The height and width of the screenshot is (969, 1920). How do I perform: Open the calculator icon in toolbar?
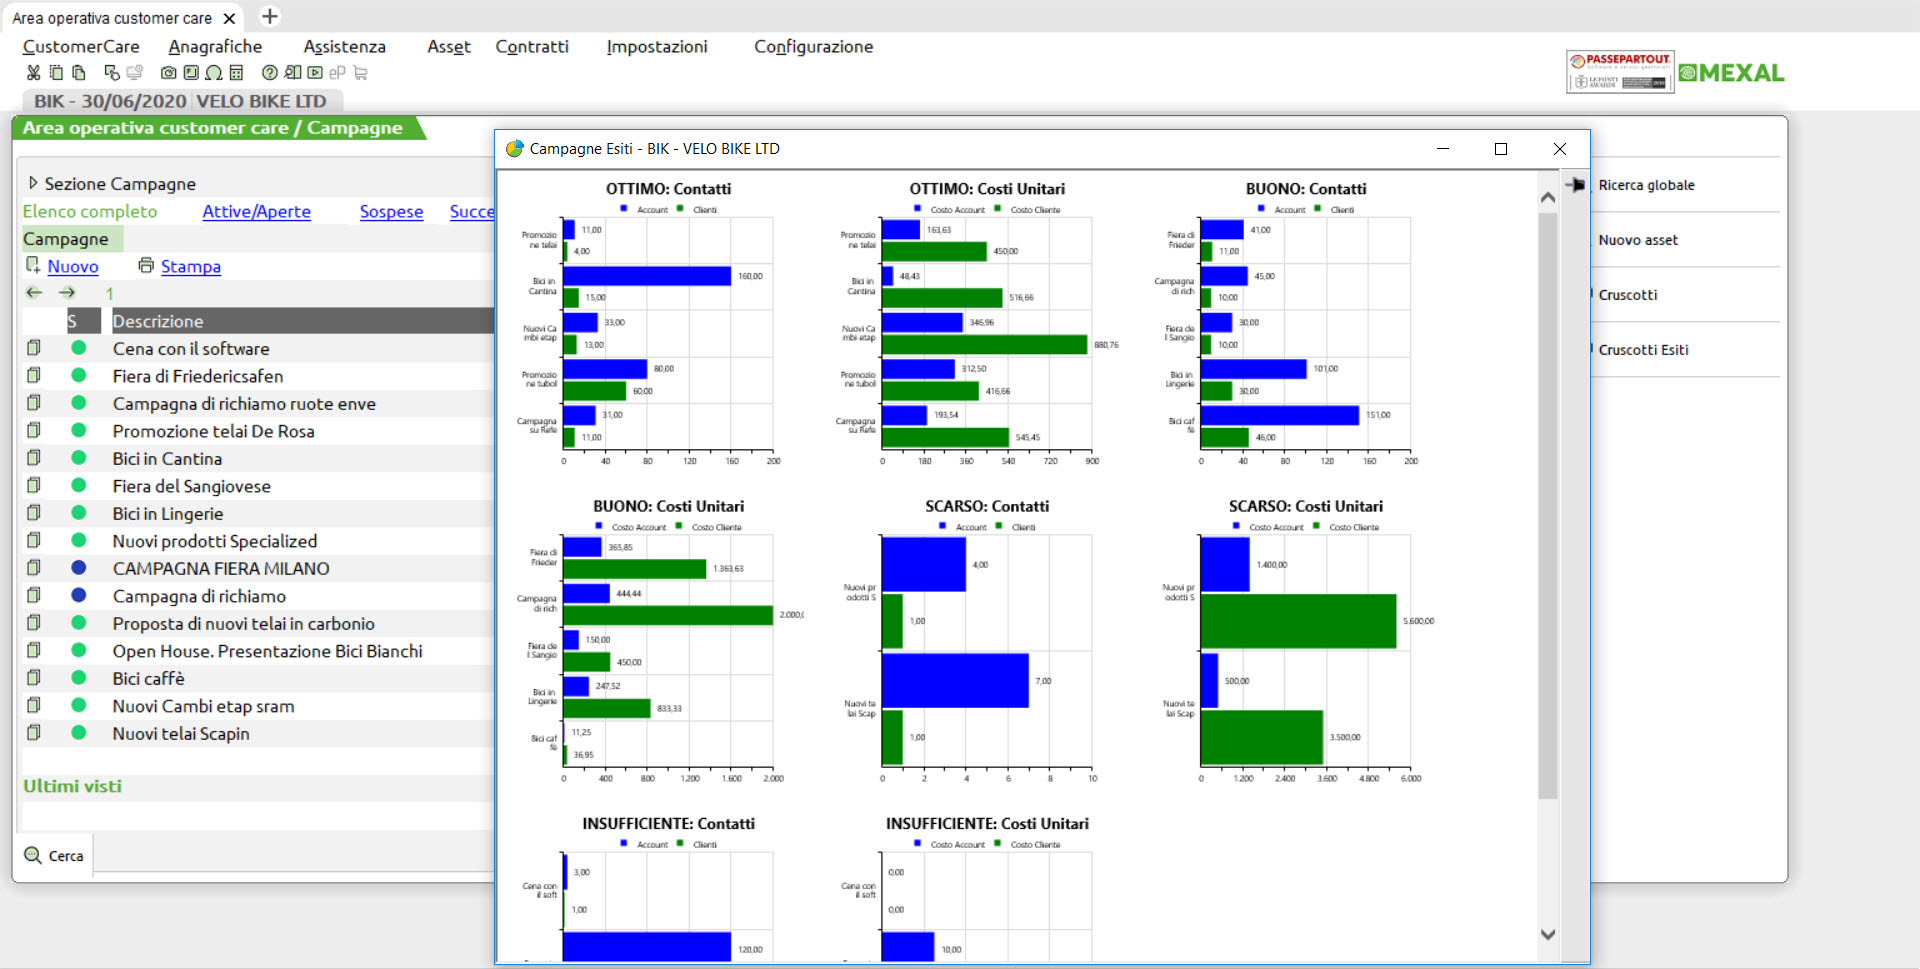(236, 73)
